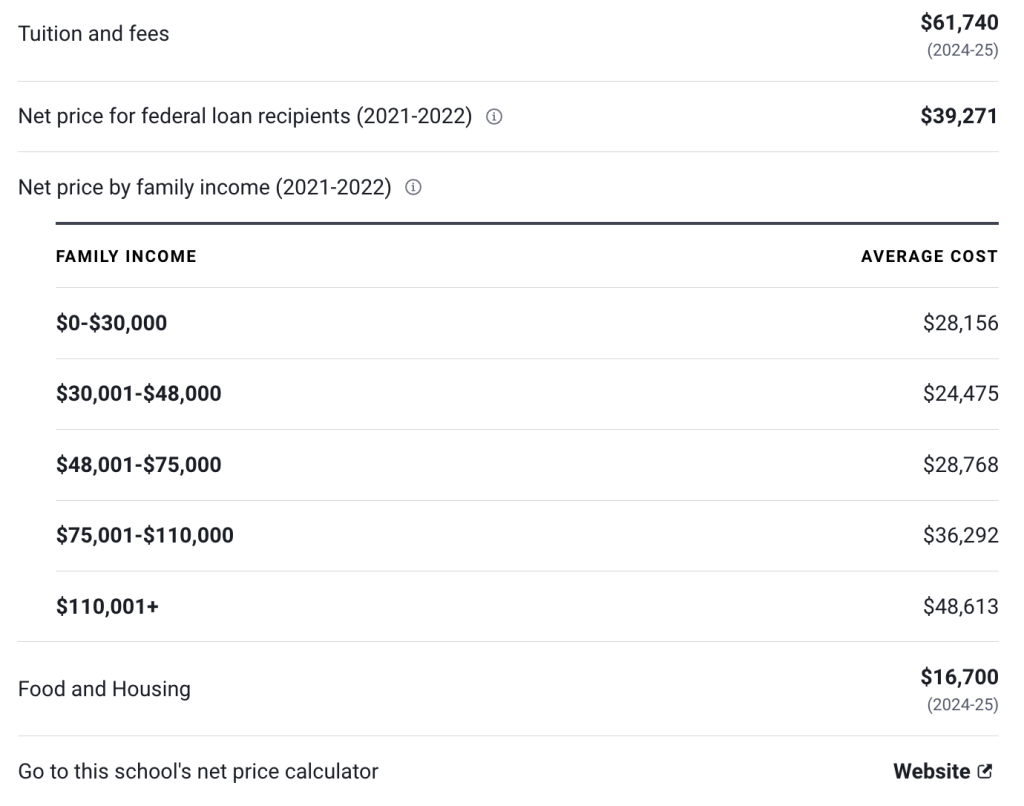Click the $28,156 average cost value

click(x=960, y=323)
